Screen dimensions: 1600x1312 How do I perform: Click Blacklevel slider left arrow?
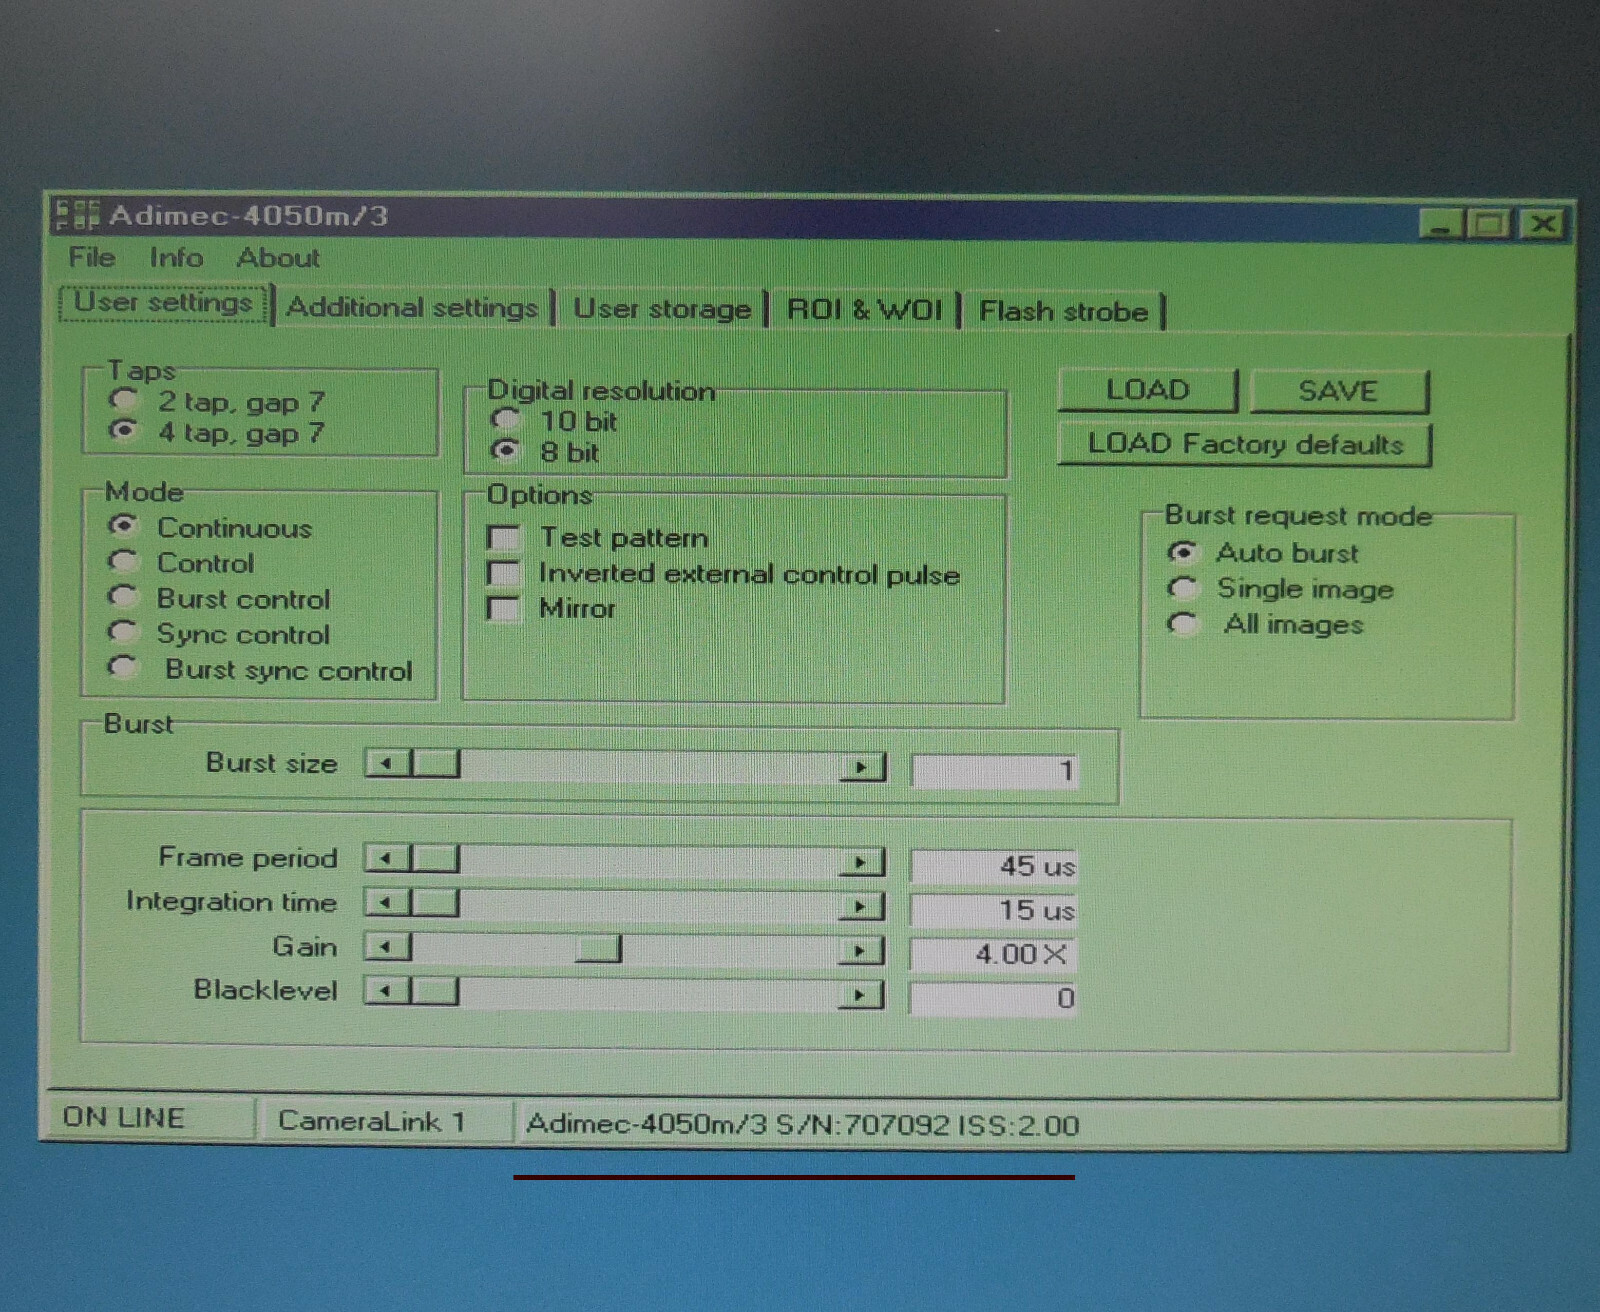(388, 991)
